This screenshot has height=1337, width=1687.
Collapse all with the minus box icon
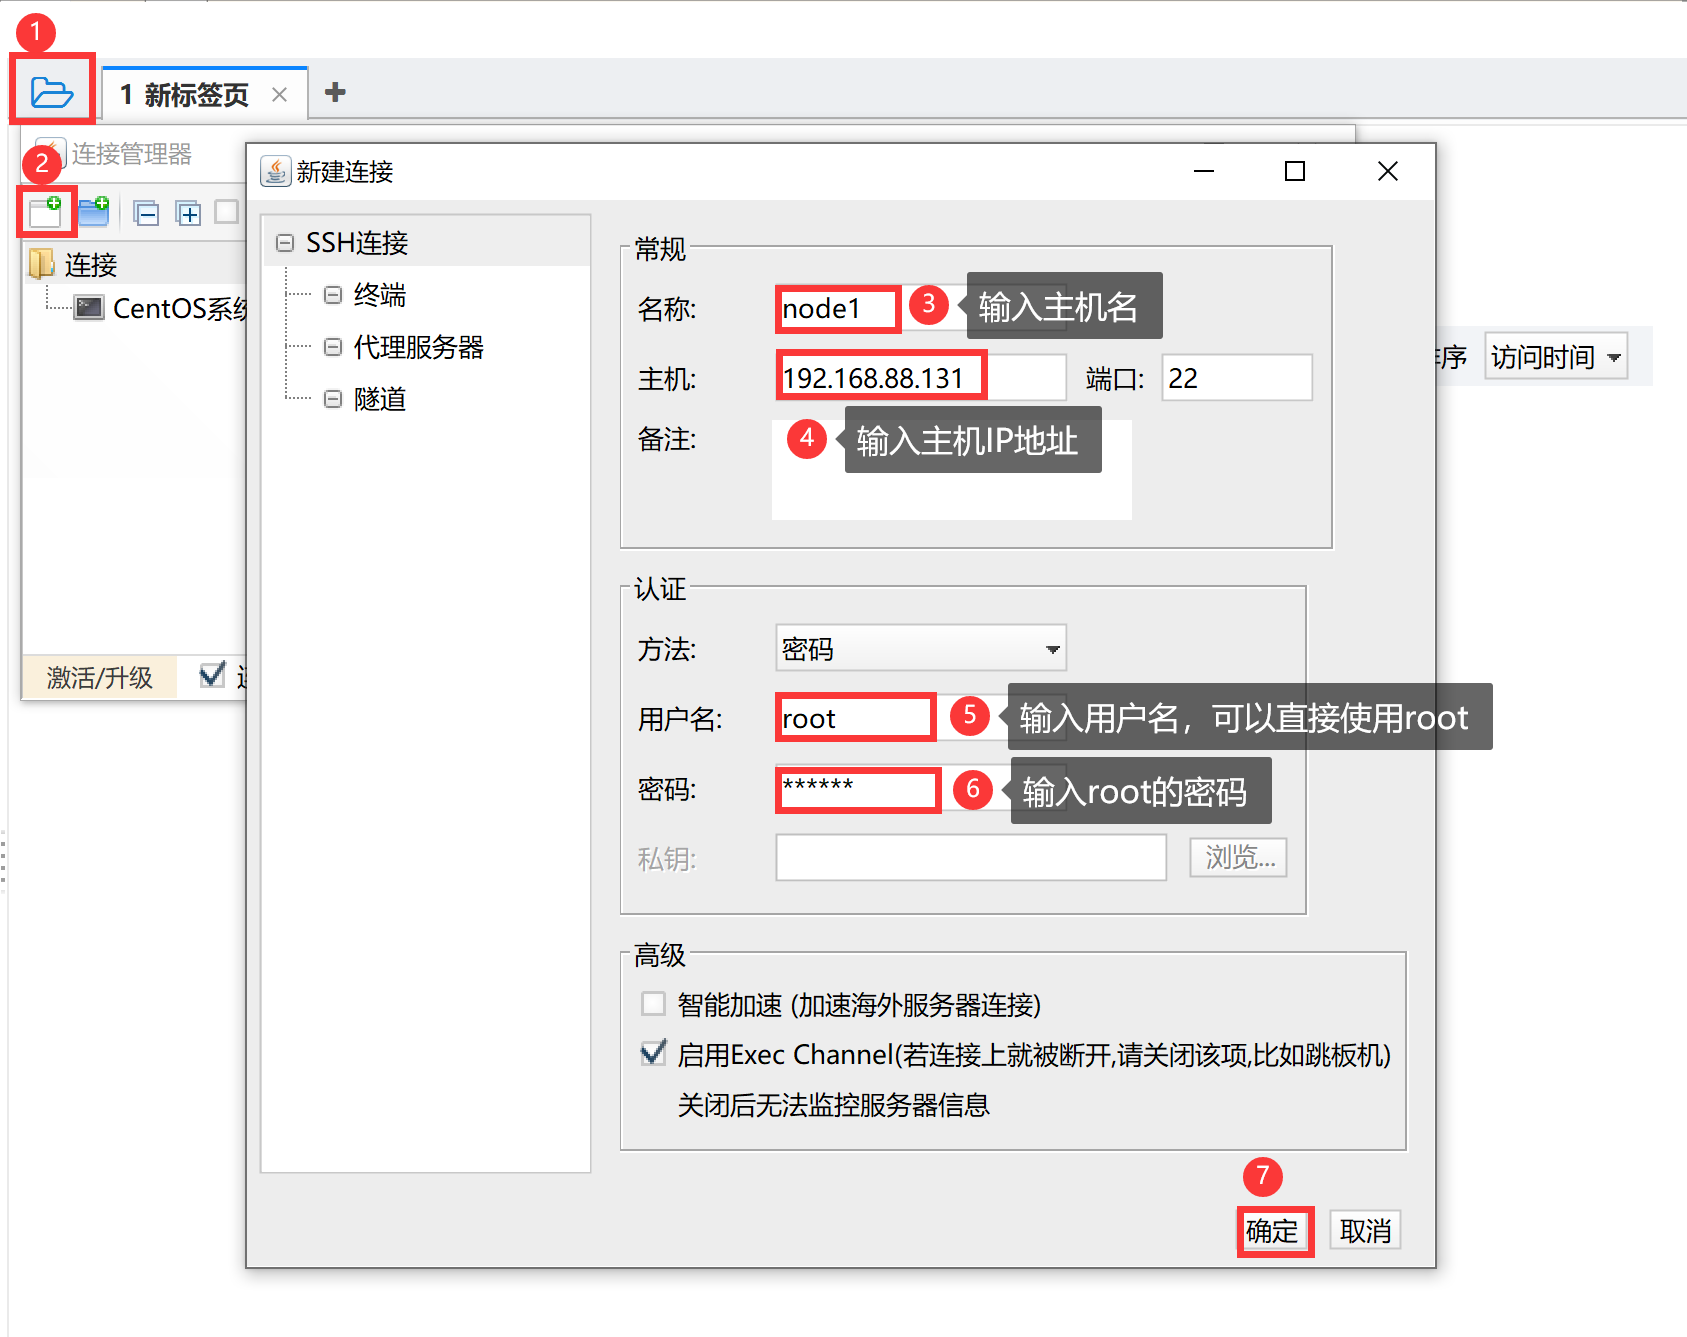click(146, 213)
